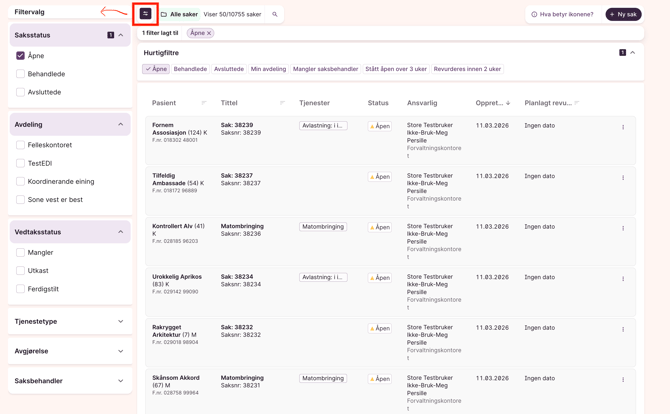This screenshot has width=670, height=414.
Task: Remove the Åpne filter chip
Action: (x=209, y=33)
